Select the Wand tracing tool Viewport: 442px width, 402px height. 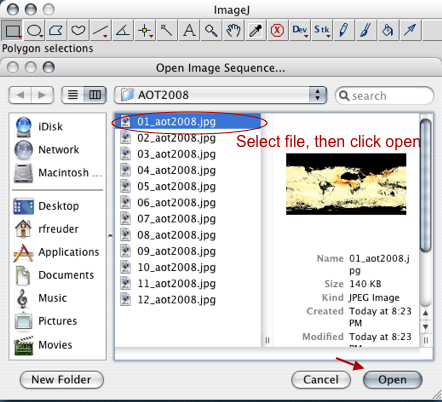166,30
